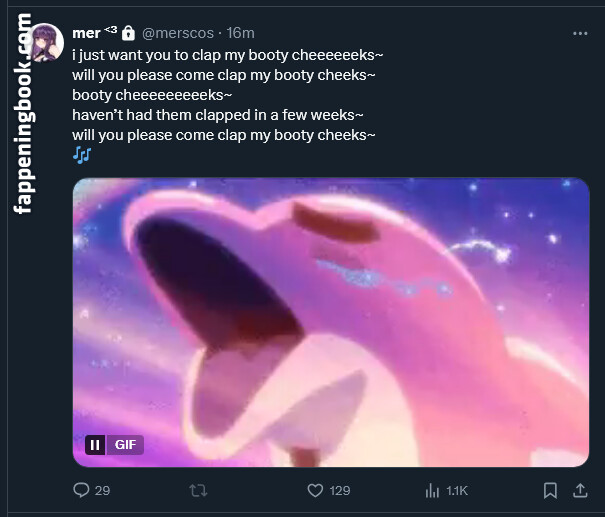The height and width of the screenshot is (517, 605).
Task: Click the GIF label badge
Action: (126, 445)
